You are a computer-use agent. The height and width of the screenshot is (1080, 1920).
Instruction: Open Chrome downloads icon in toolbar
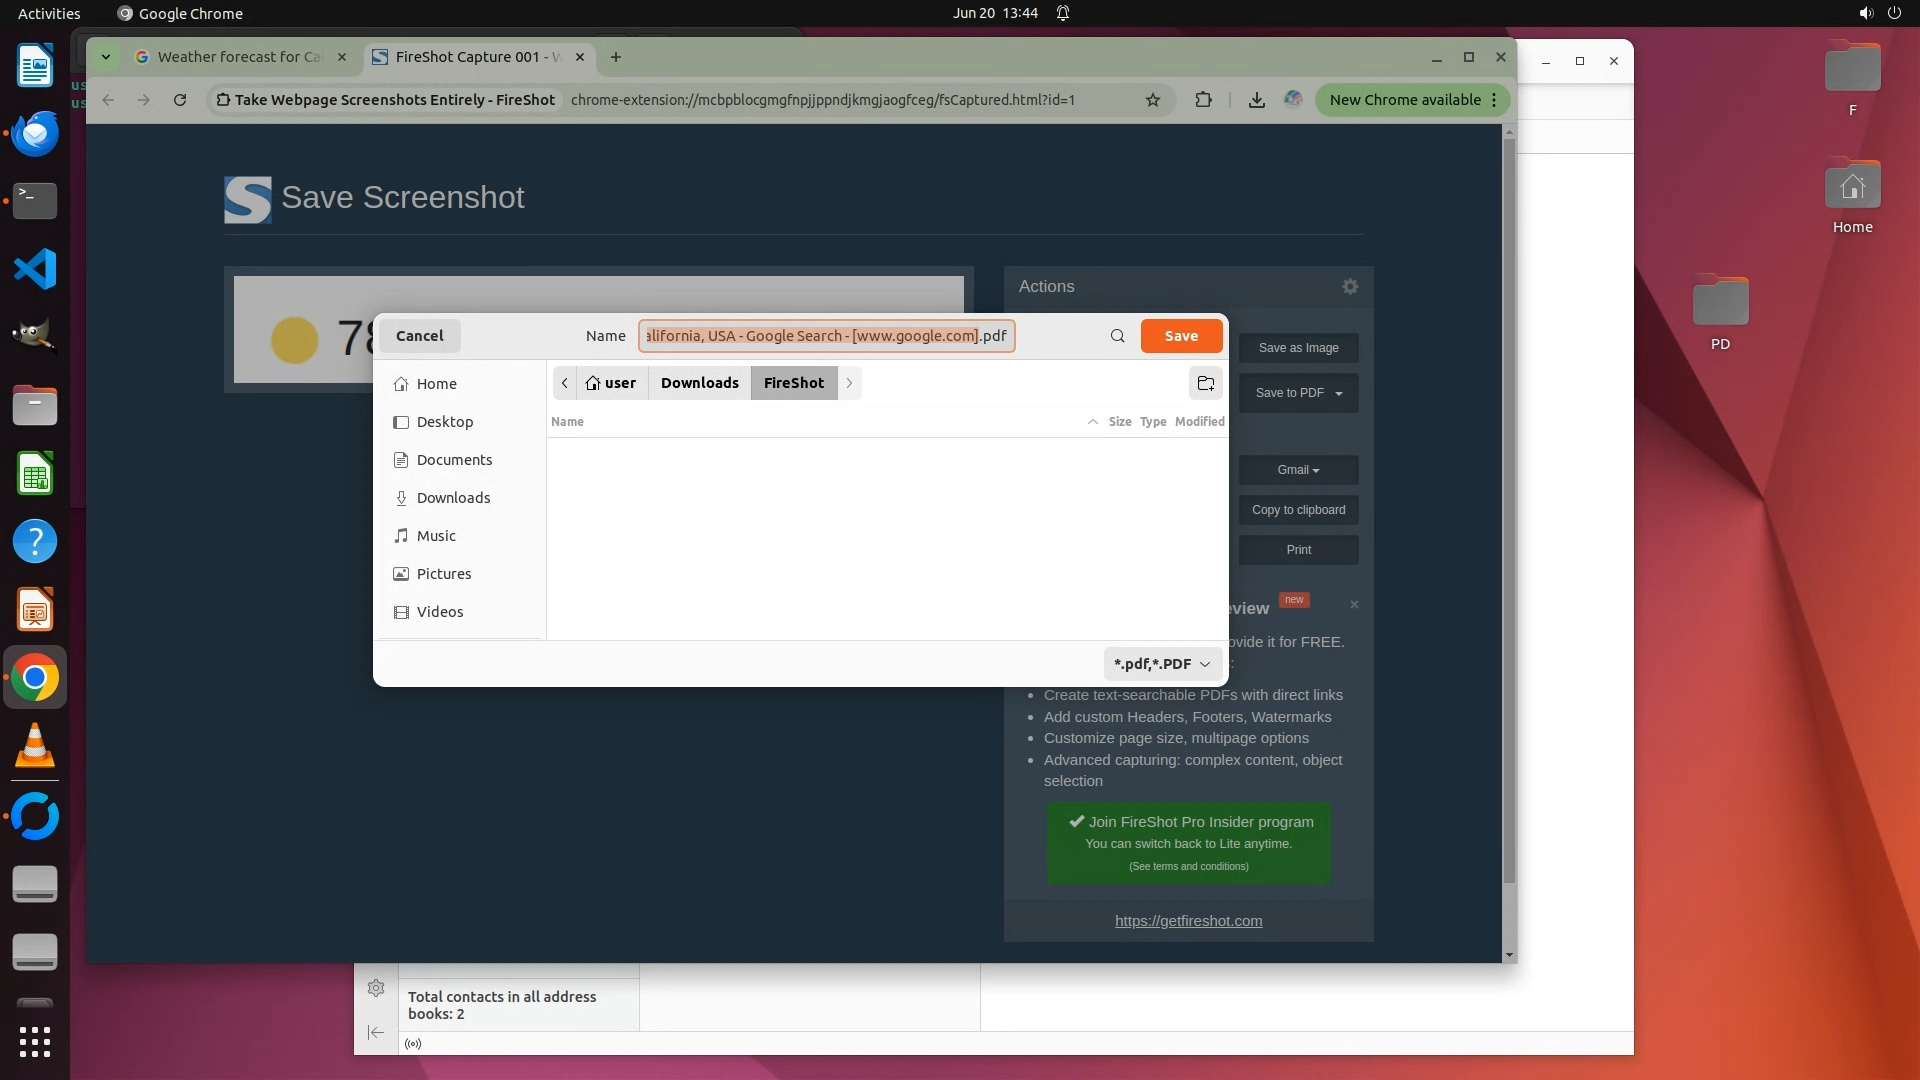[1257, 100]
